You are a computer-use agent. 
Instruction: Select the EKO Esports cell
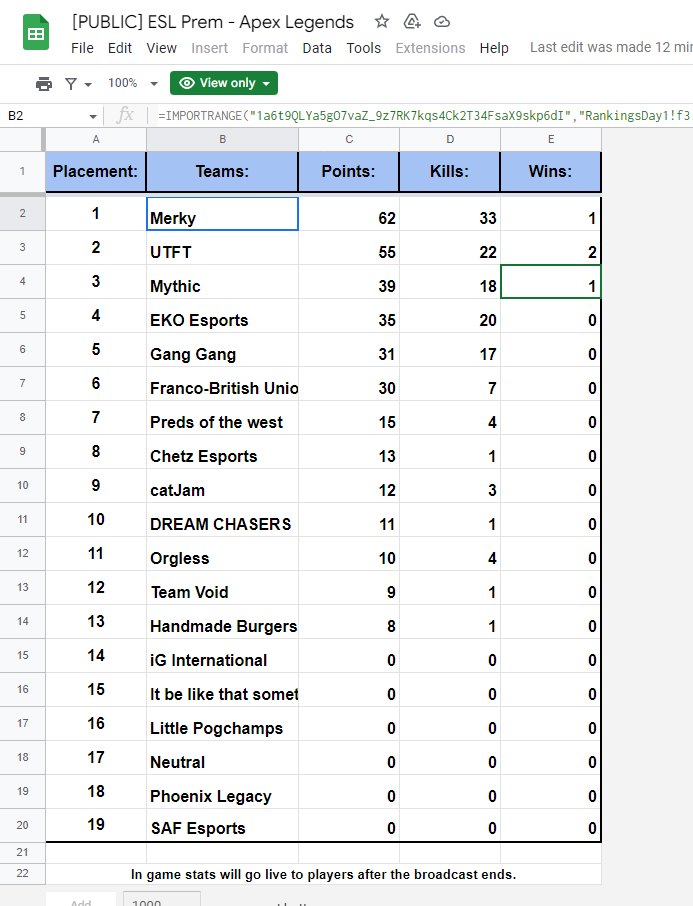coord(223,316)
